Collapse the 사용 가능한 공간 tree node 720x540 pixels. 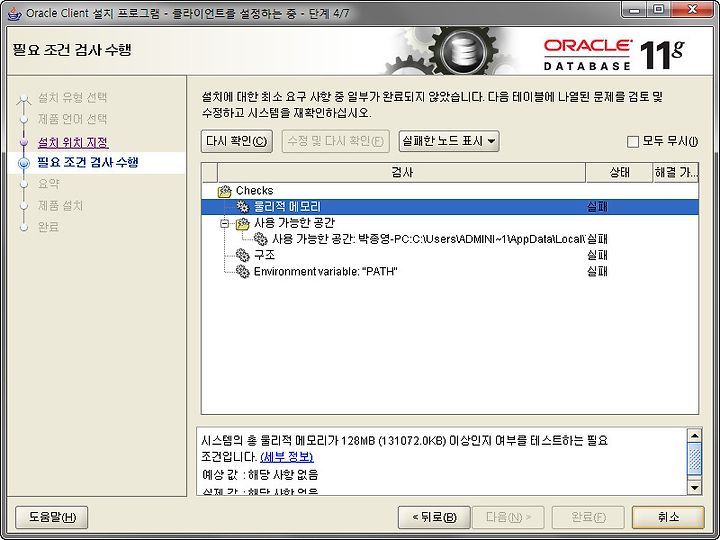click(225, 224)
